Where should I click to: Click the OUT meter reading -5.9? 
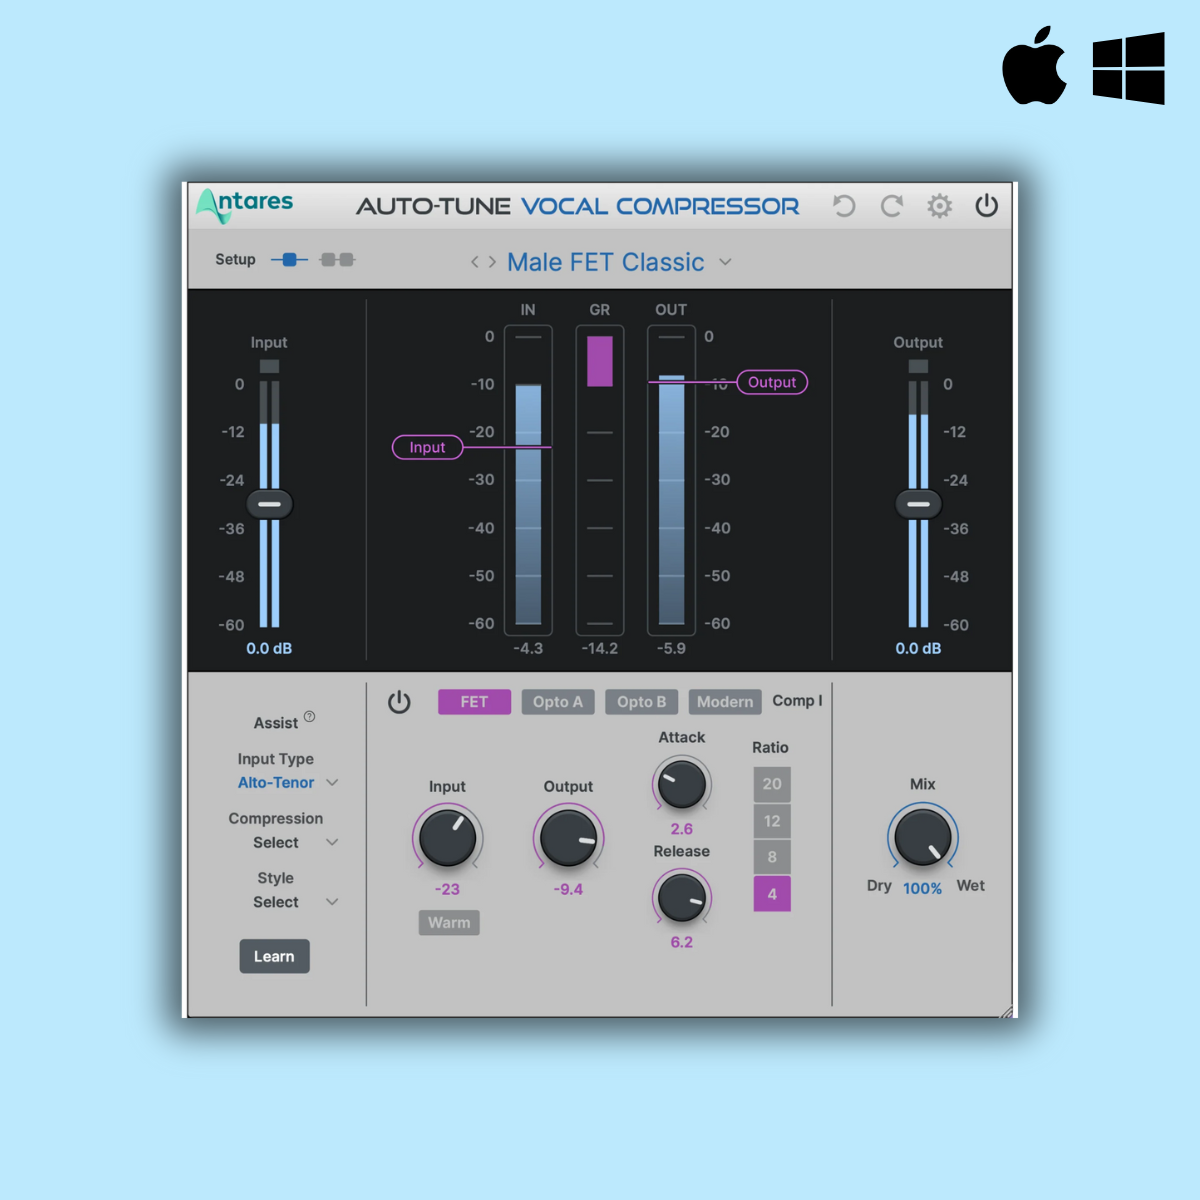click(x=672, y=649)
